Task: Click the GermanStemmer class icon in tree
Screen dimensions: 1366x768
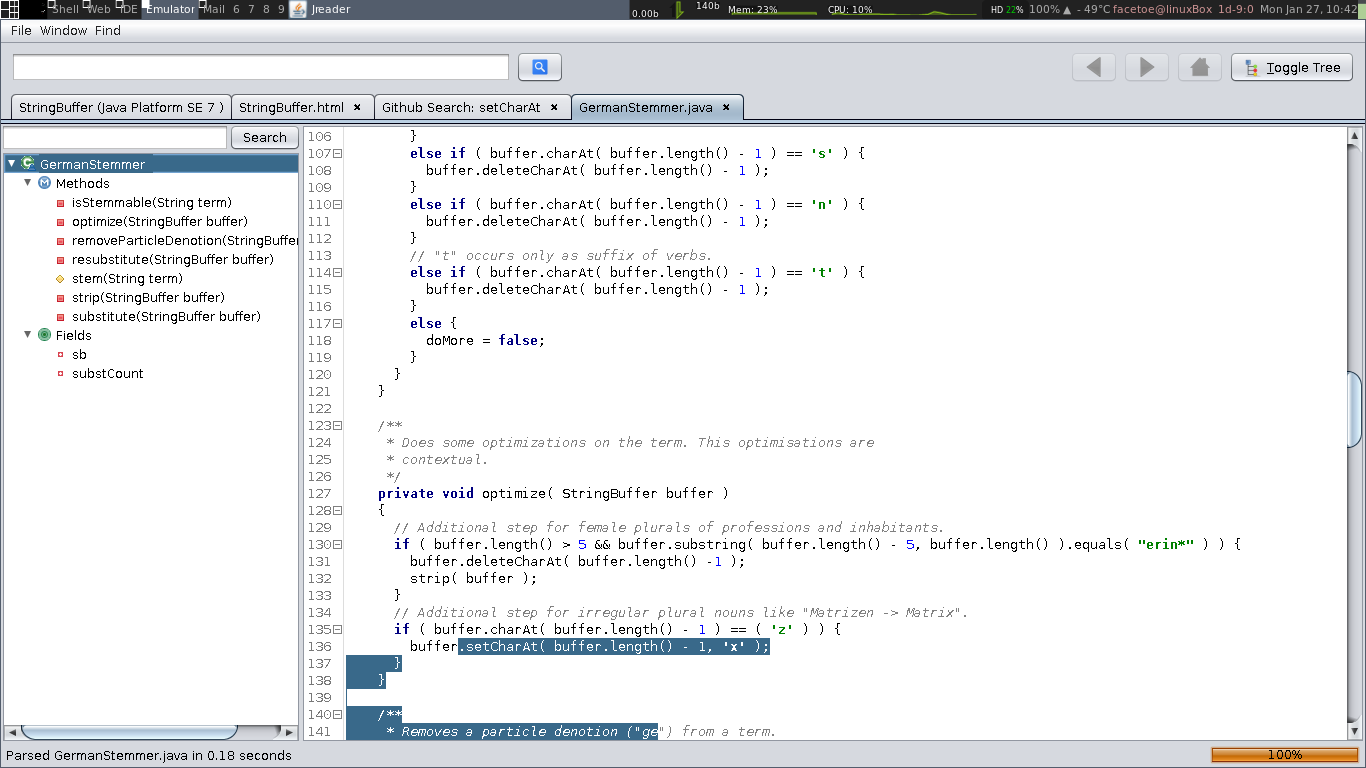Action: pos(28,164)
